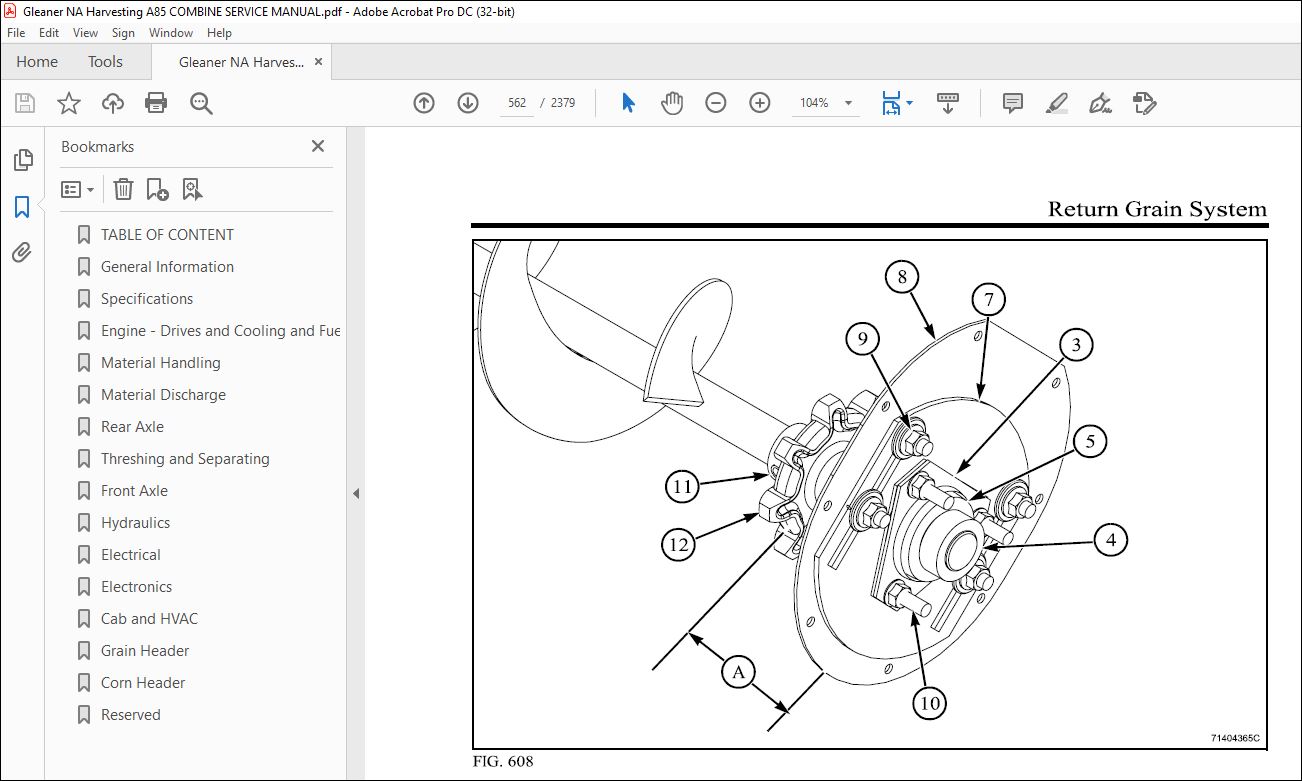Toggle the Bookmarks panel icon

pyautogui.click(x=22, y=207)
